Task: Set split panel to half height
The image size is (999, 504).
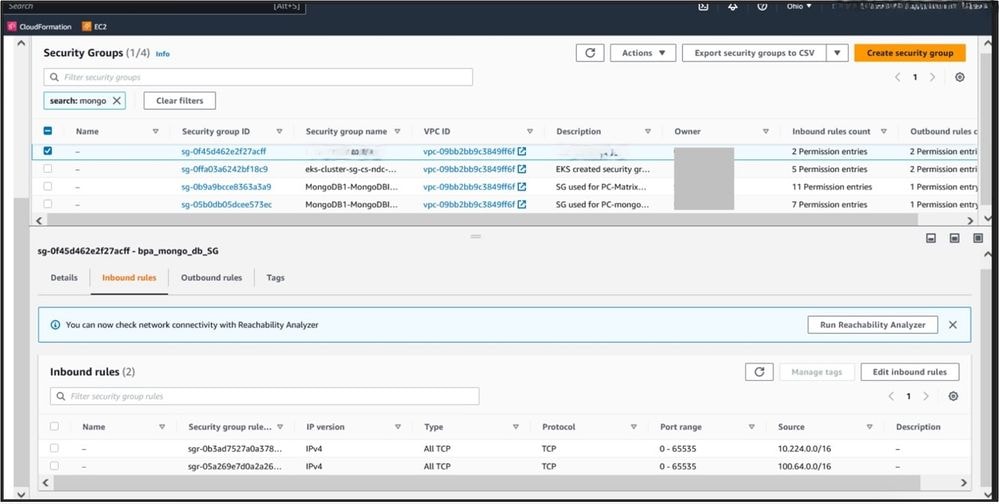Action: click(x=954, y=238)
